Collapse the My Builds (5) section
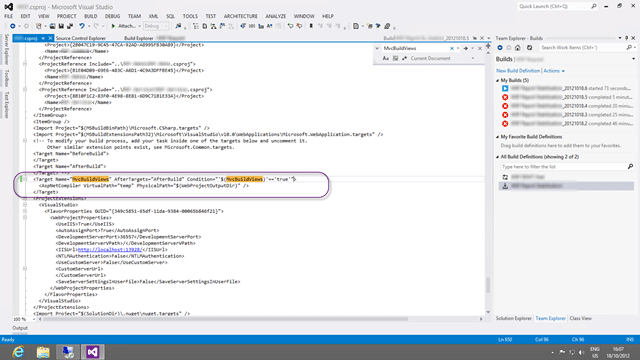 [x=498, y=80]
